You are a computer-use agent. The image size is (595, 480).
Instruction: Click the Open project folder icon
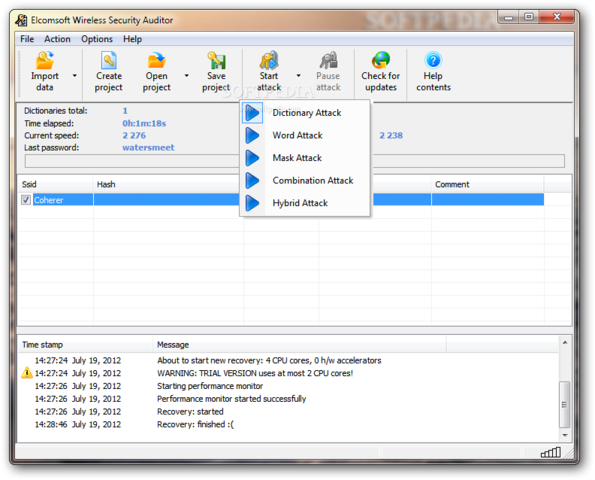(x=157, y=60)
